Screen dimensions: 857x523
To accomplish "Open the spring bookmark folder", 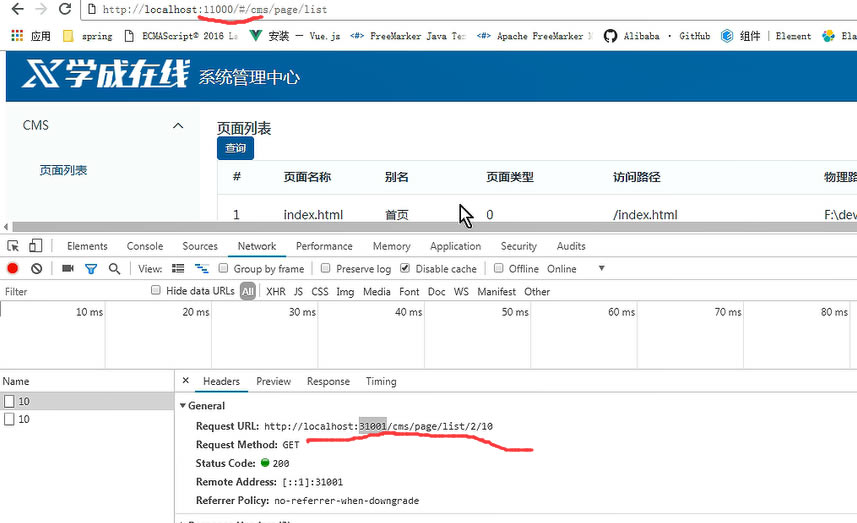I will (x=87, y=36).
